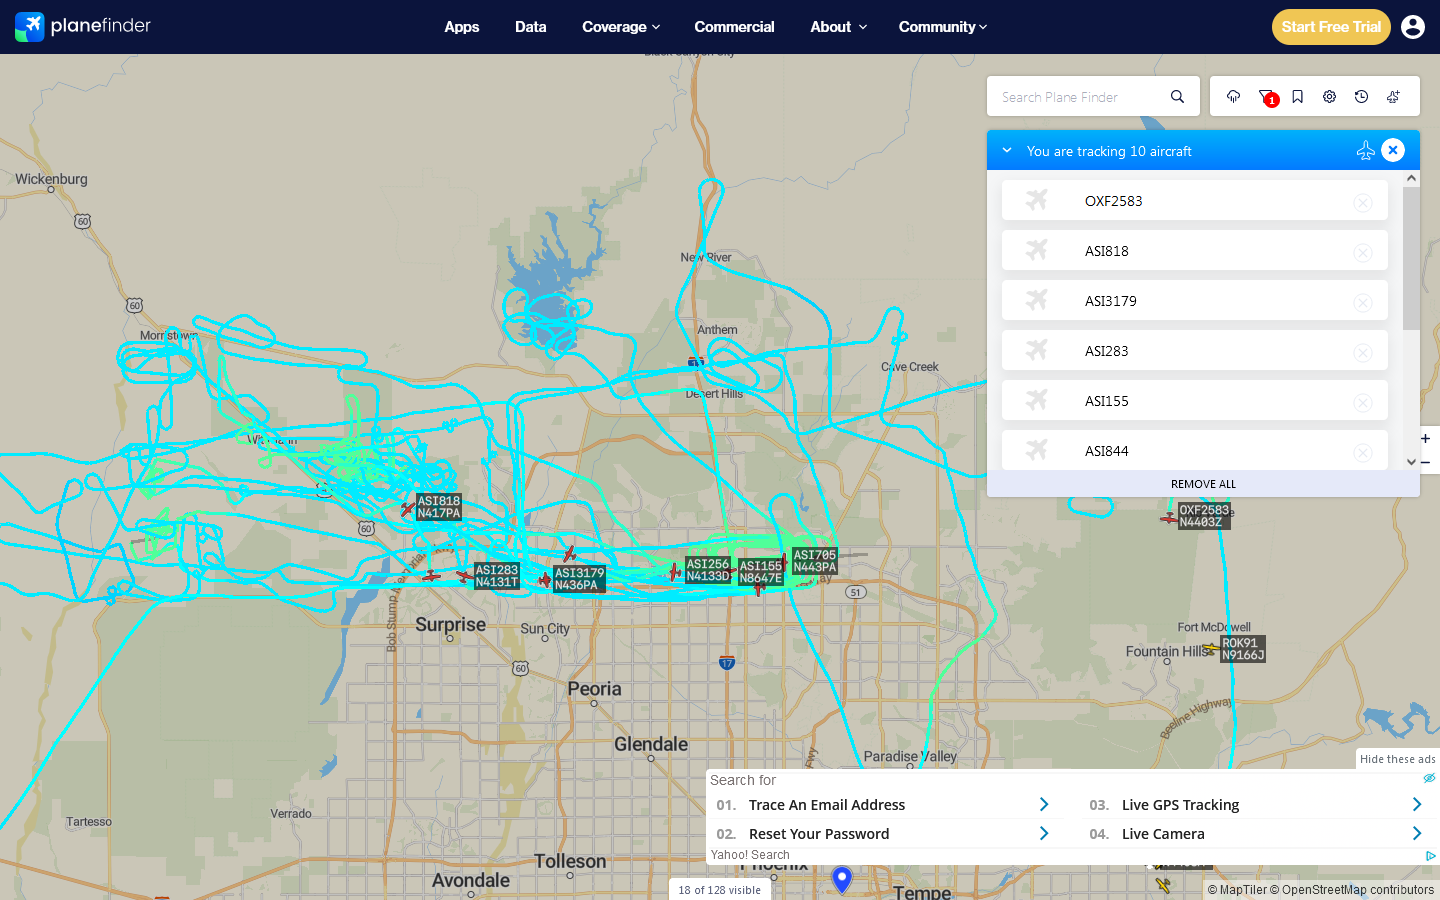Zoom in on the map
1440x900 pixels.
click(x=1425, y=438)
